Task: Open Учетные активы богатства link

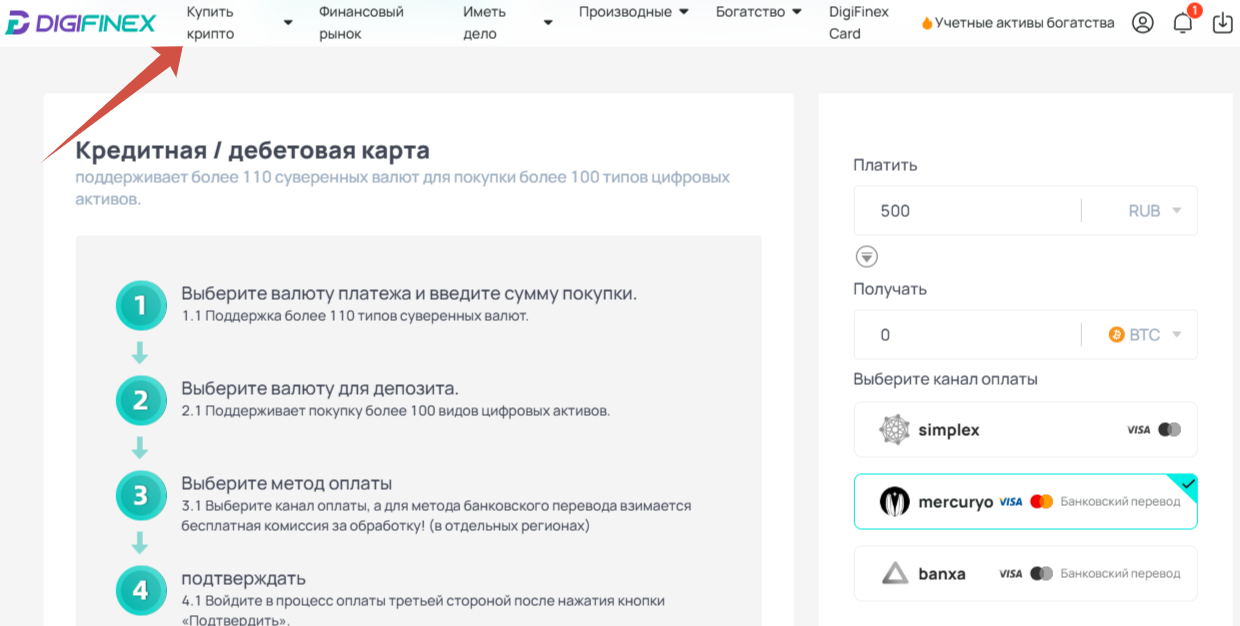Action: [1024, 23]
